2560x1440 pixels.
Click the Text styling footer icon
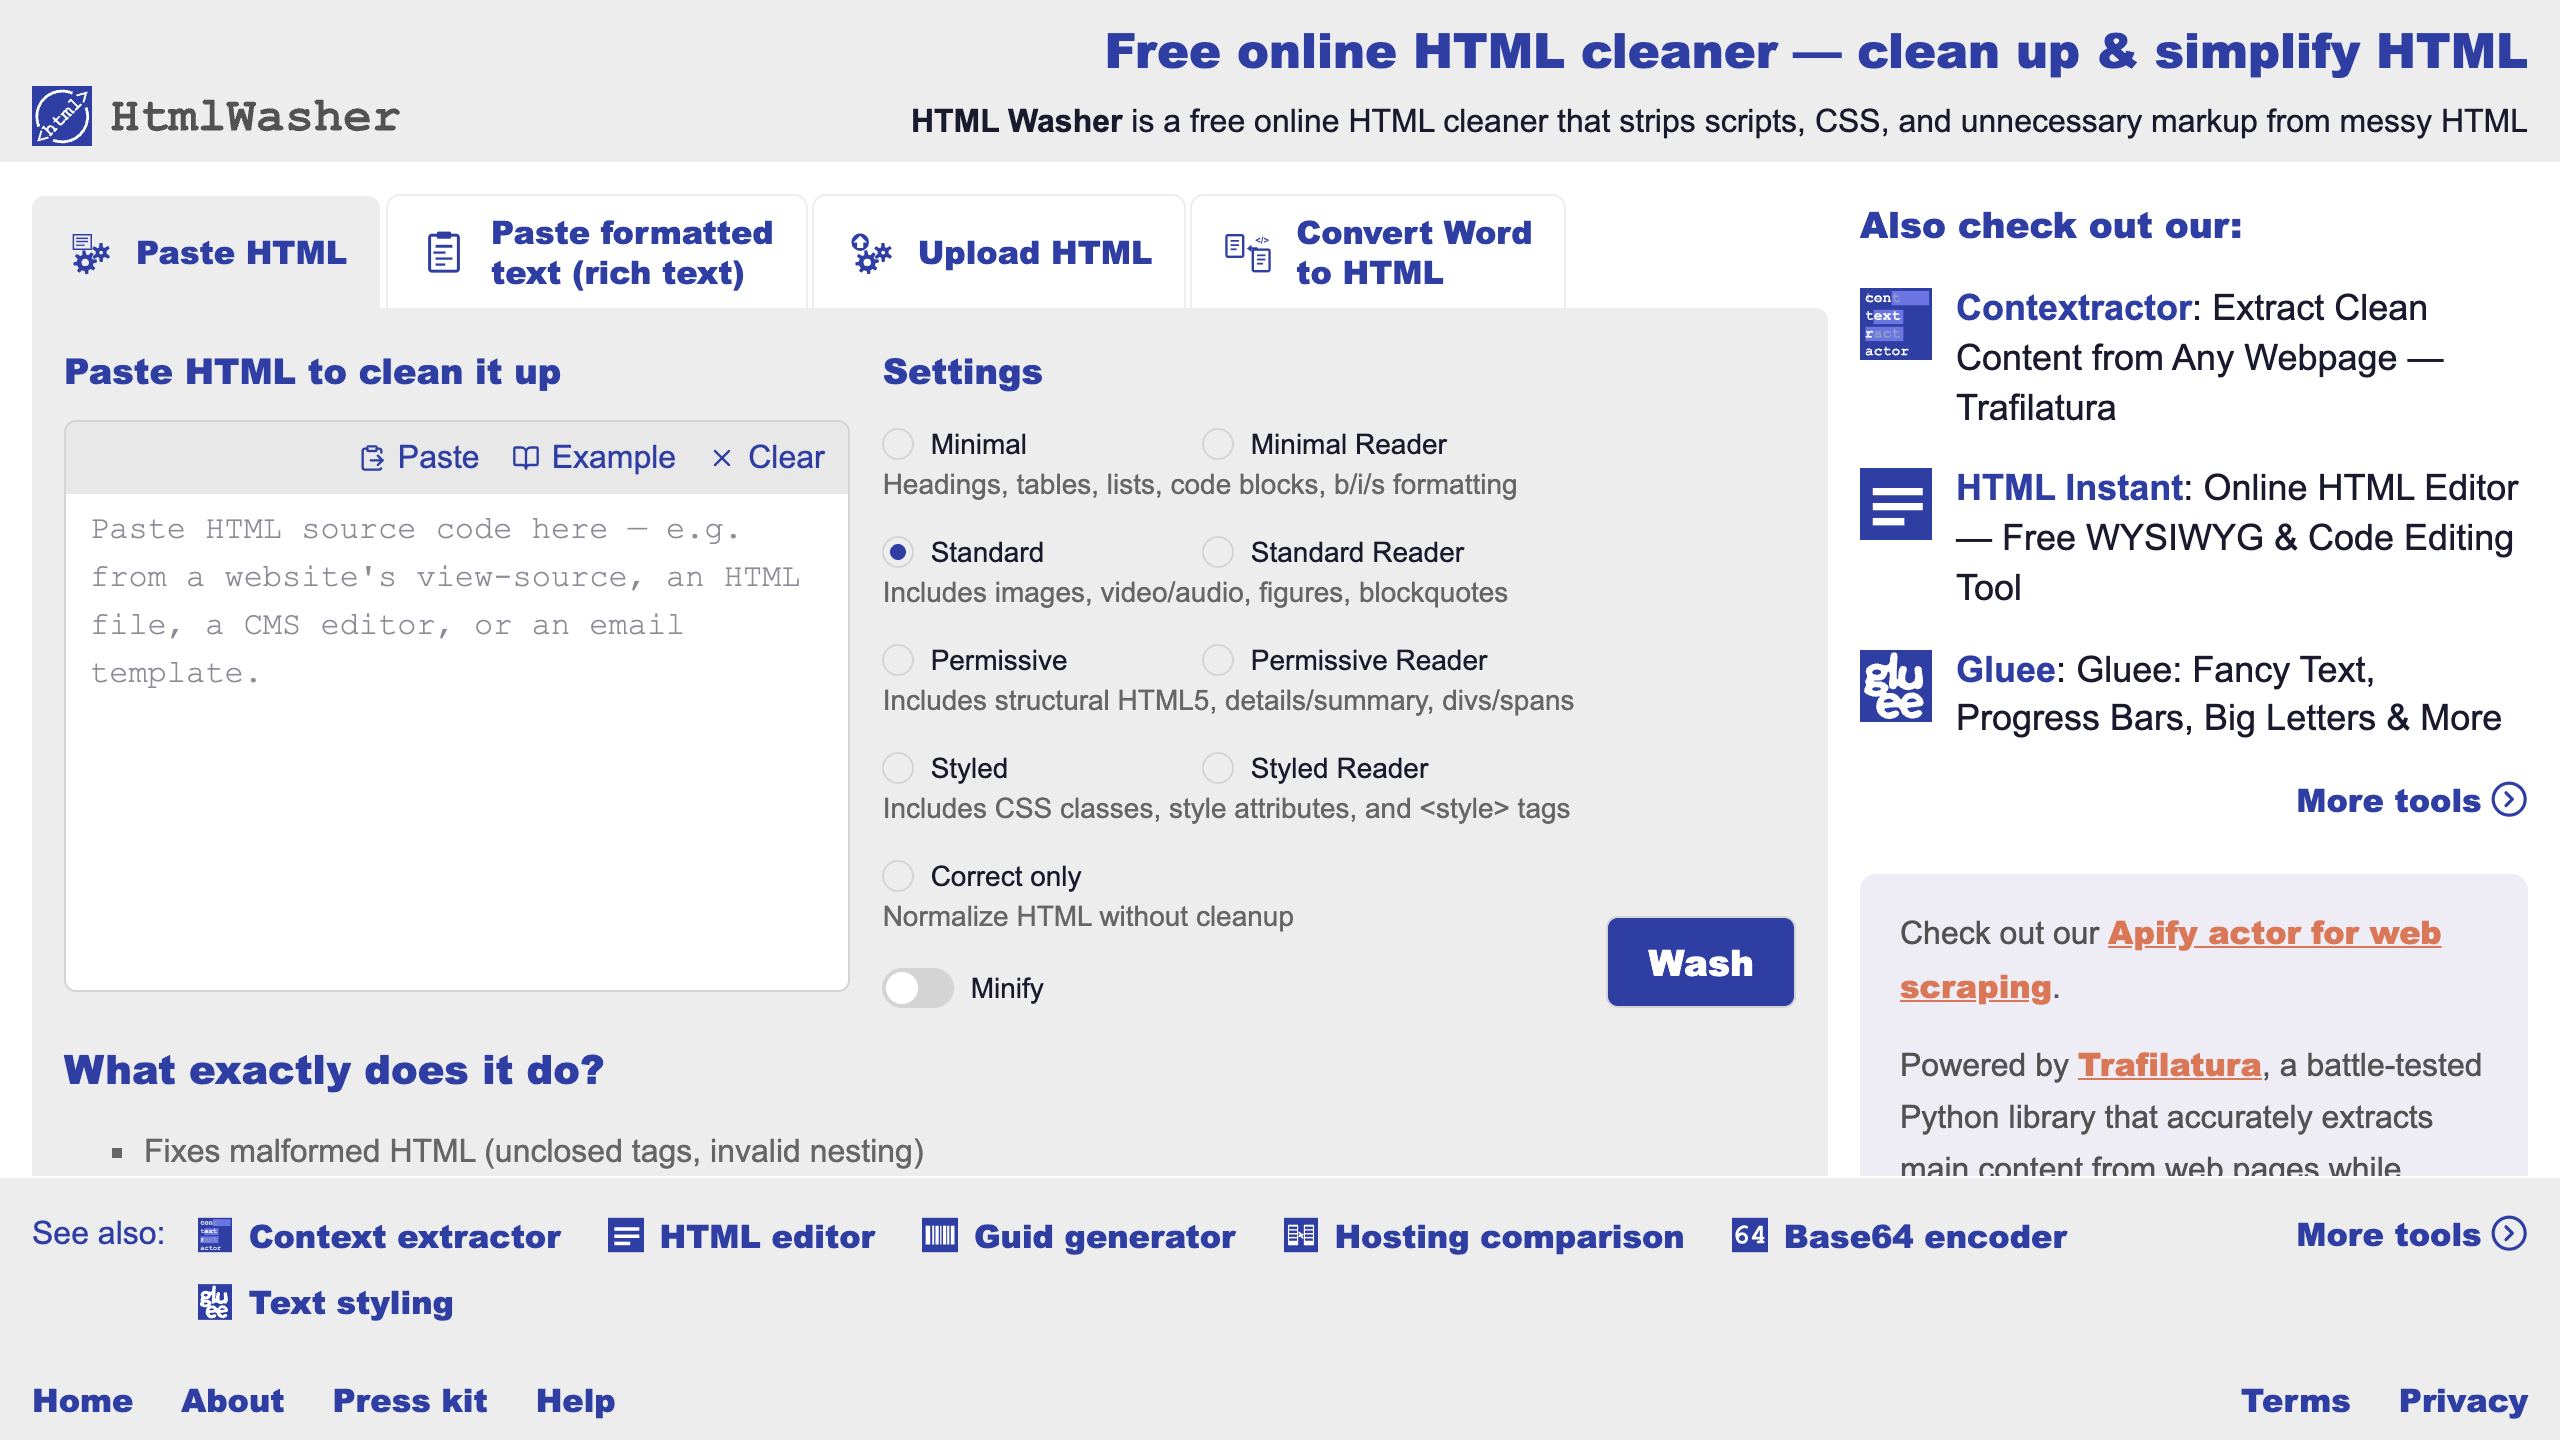pos(214,1302)
